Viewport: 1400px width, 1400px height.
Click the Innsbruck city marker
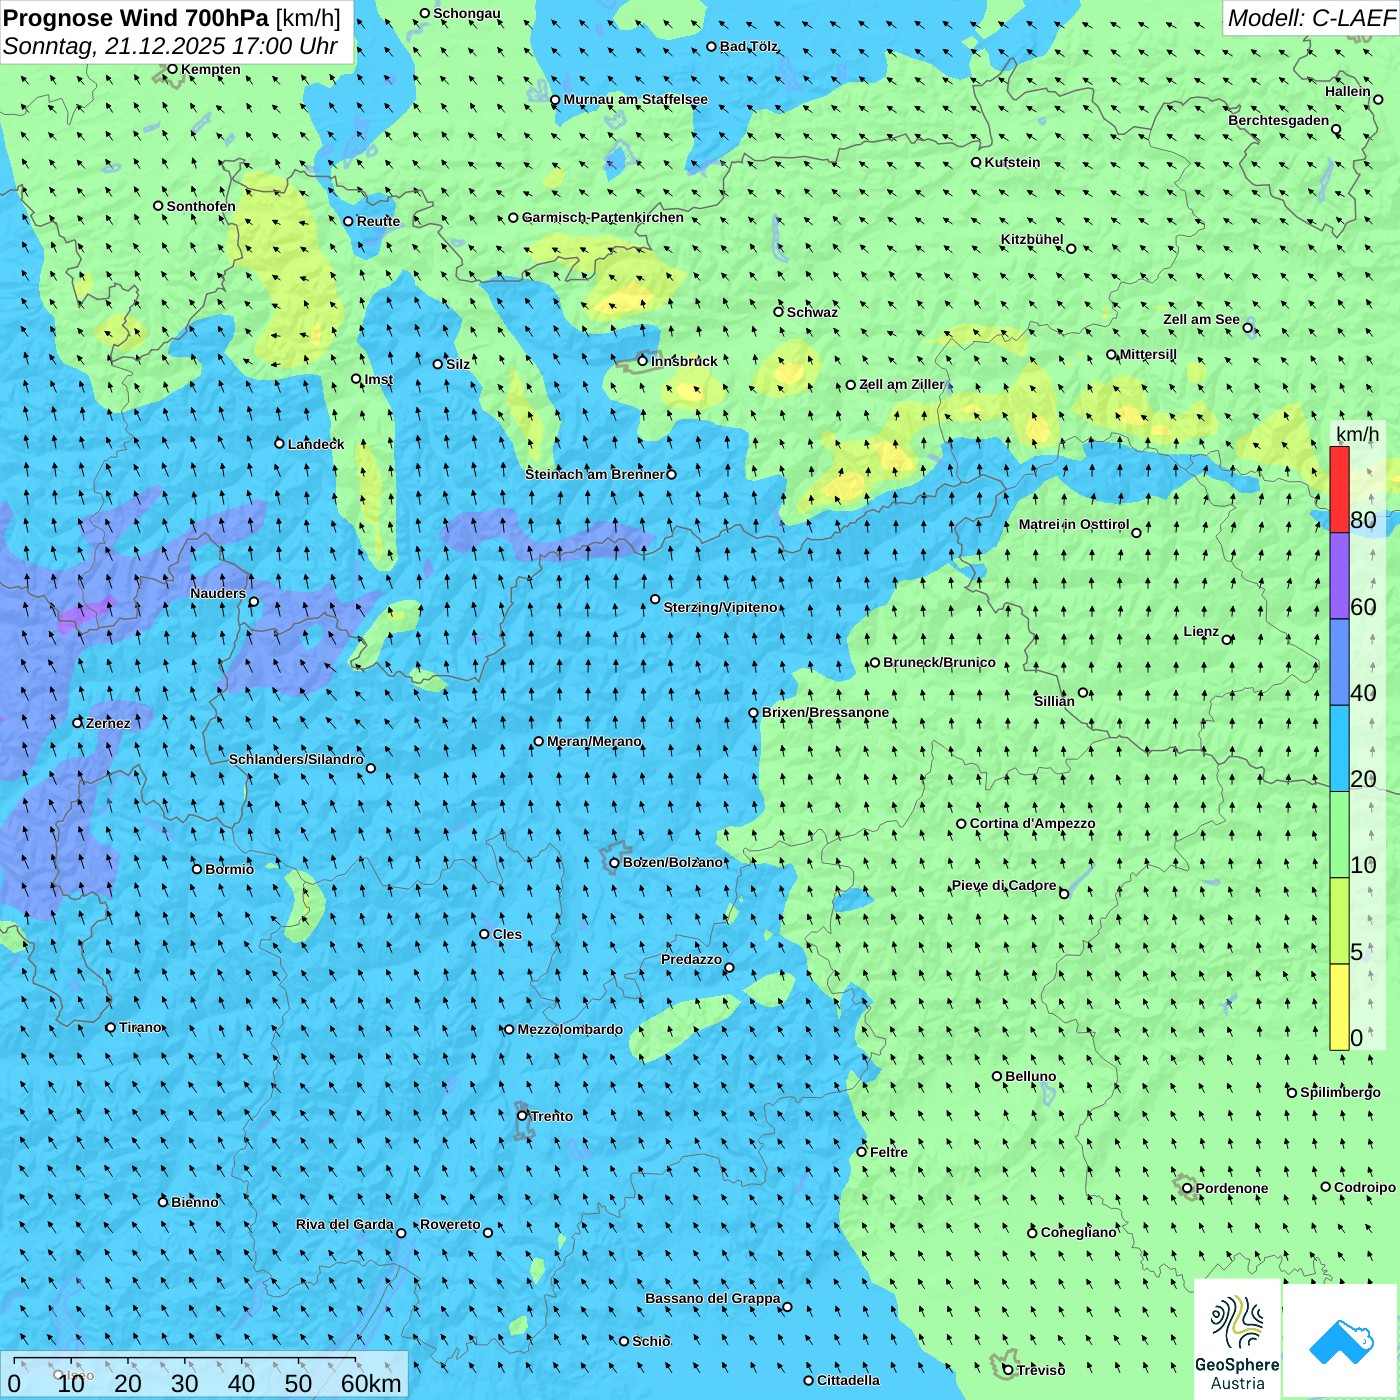click(643, 361)
